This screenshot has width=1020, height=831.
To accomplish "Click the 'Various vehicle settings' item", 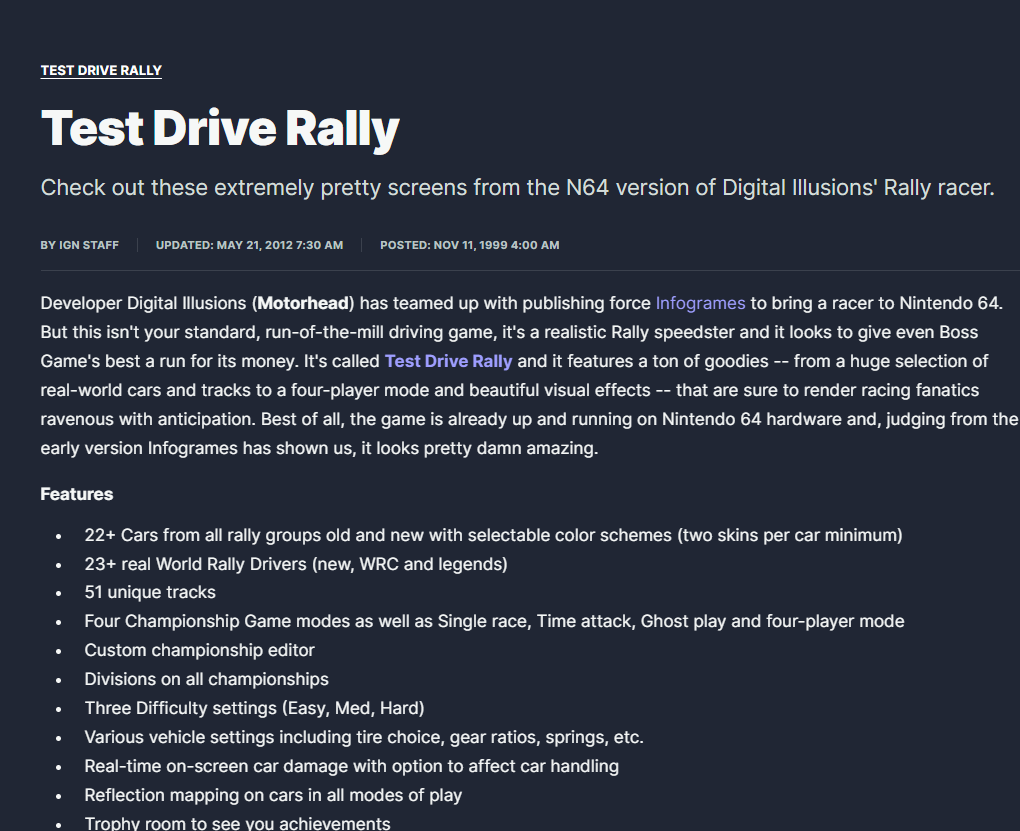I will pyautogui.click(x=364, y=737).
